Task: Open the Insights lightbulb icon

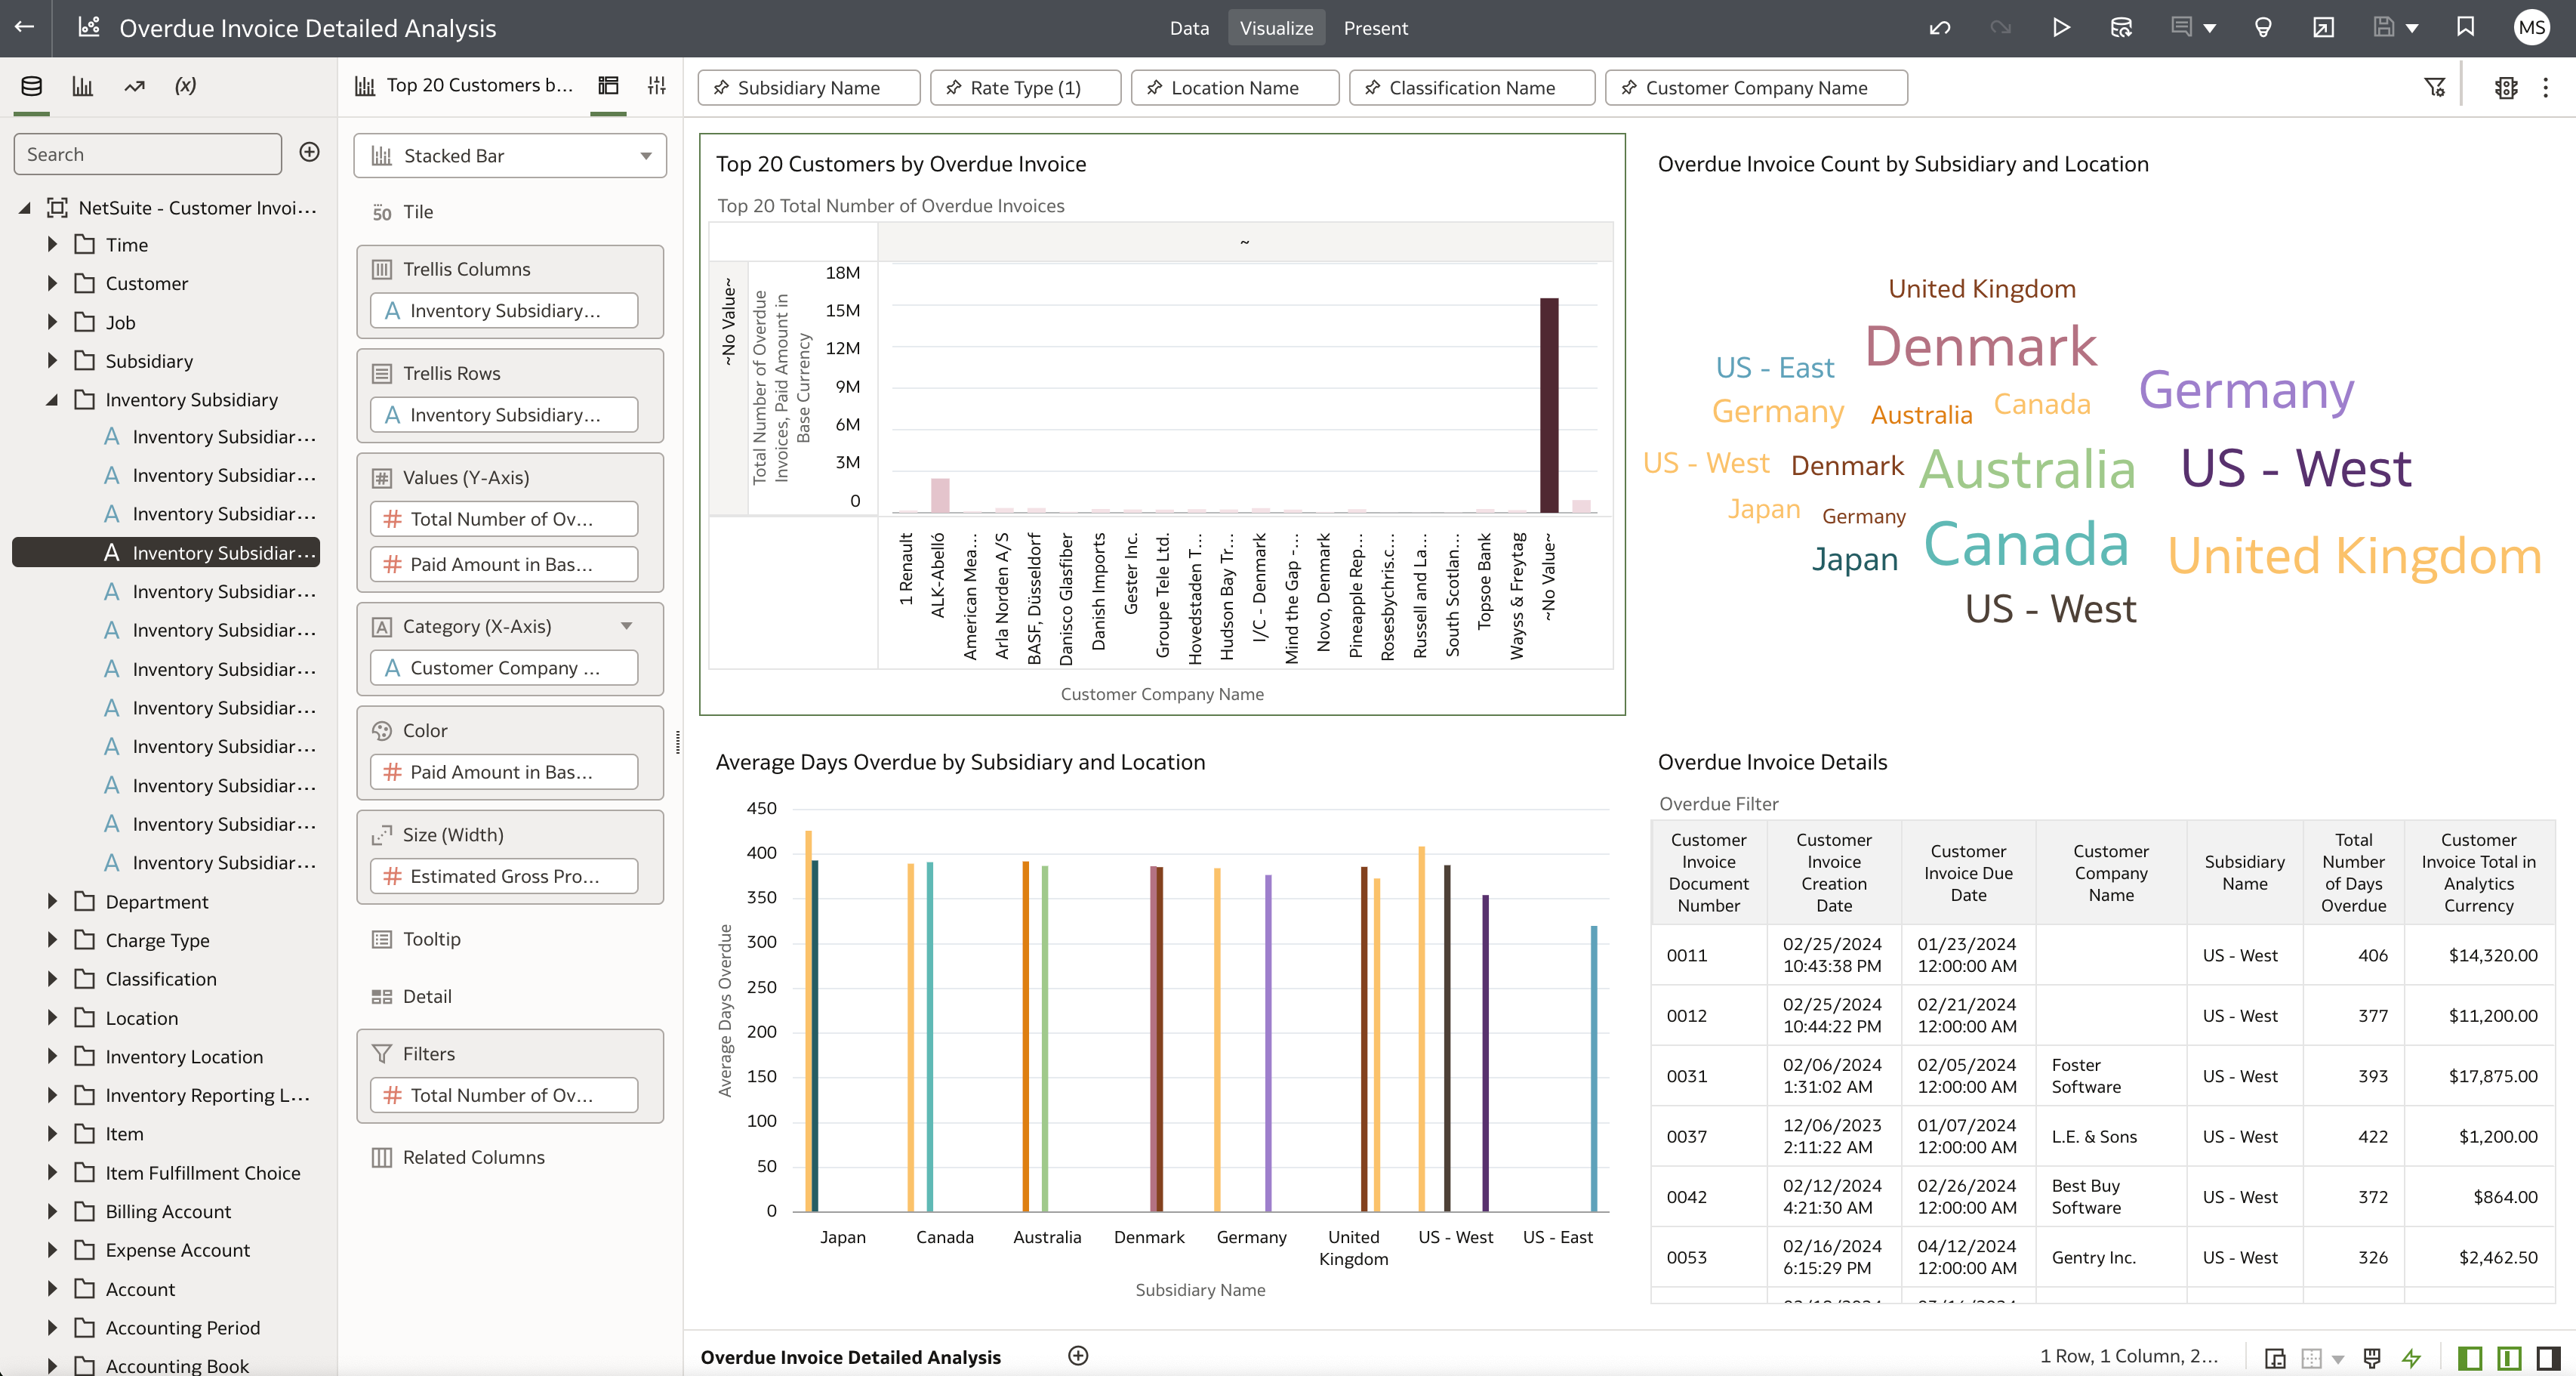Action: (x=2263, y=28)
